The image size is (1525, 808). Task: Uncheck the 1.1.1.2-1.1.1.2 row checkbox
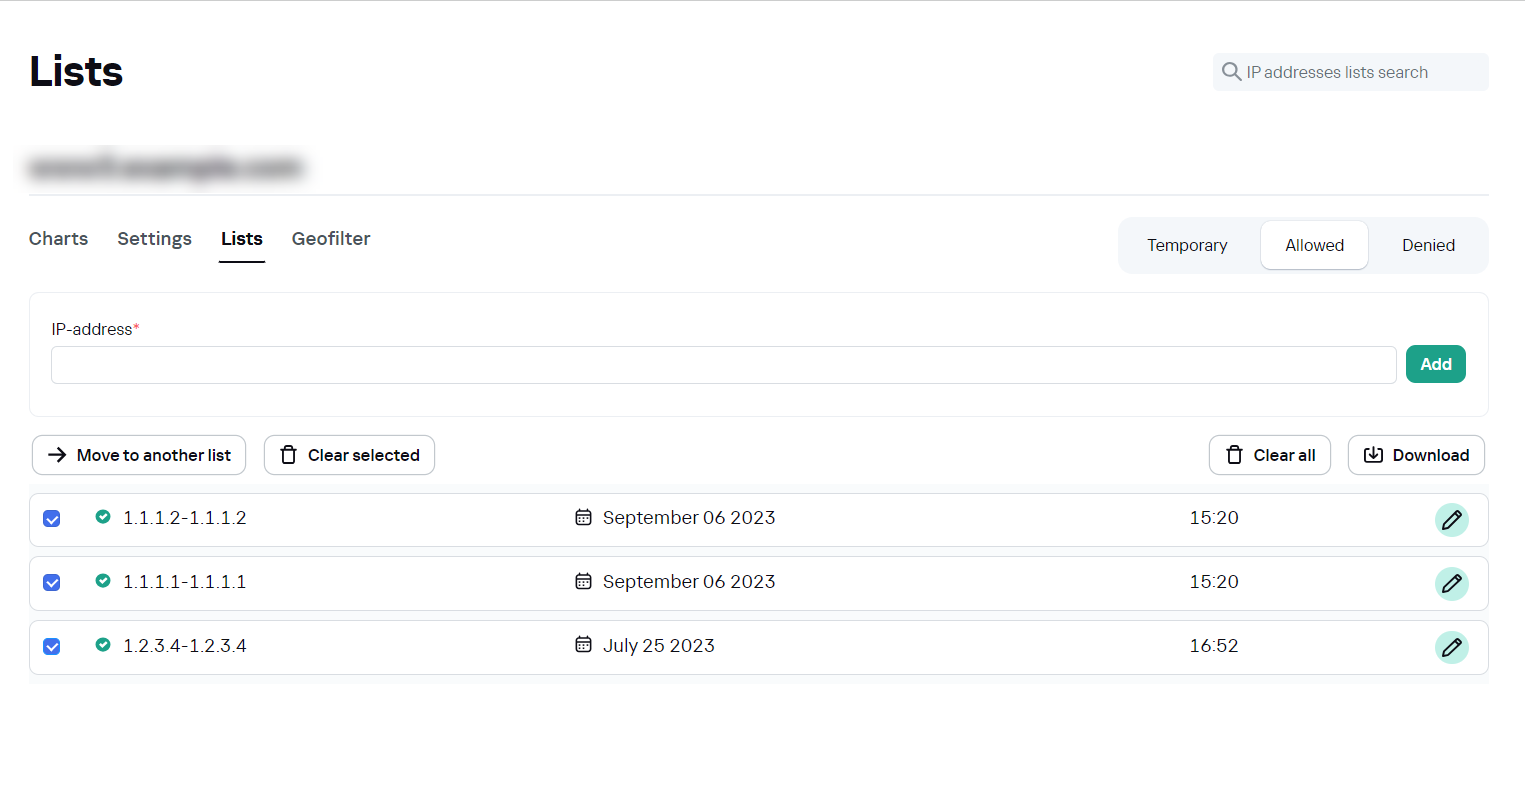click(x=52, y=519)
